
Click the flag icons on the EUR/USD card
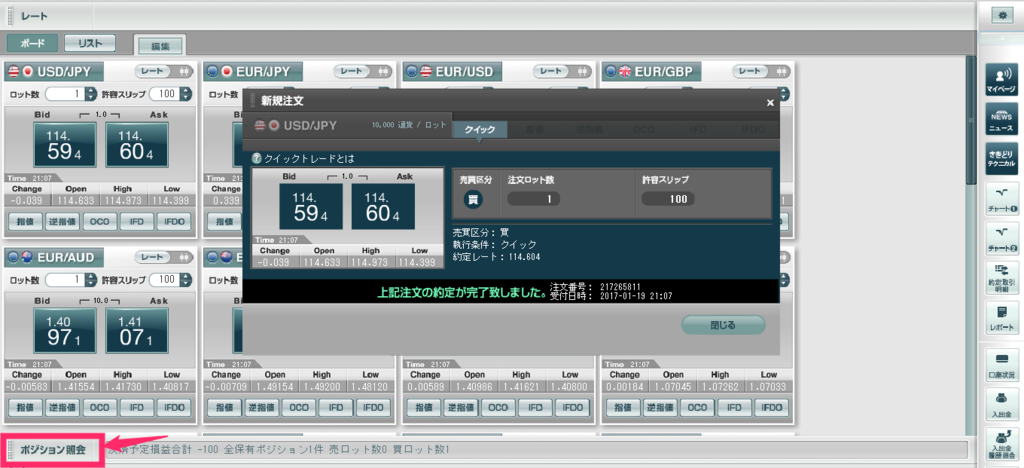tap(418, 71)
